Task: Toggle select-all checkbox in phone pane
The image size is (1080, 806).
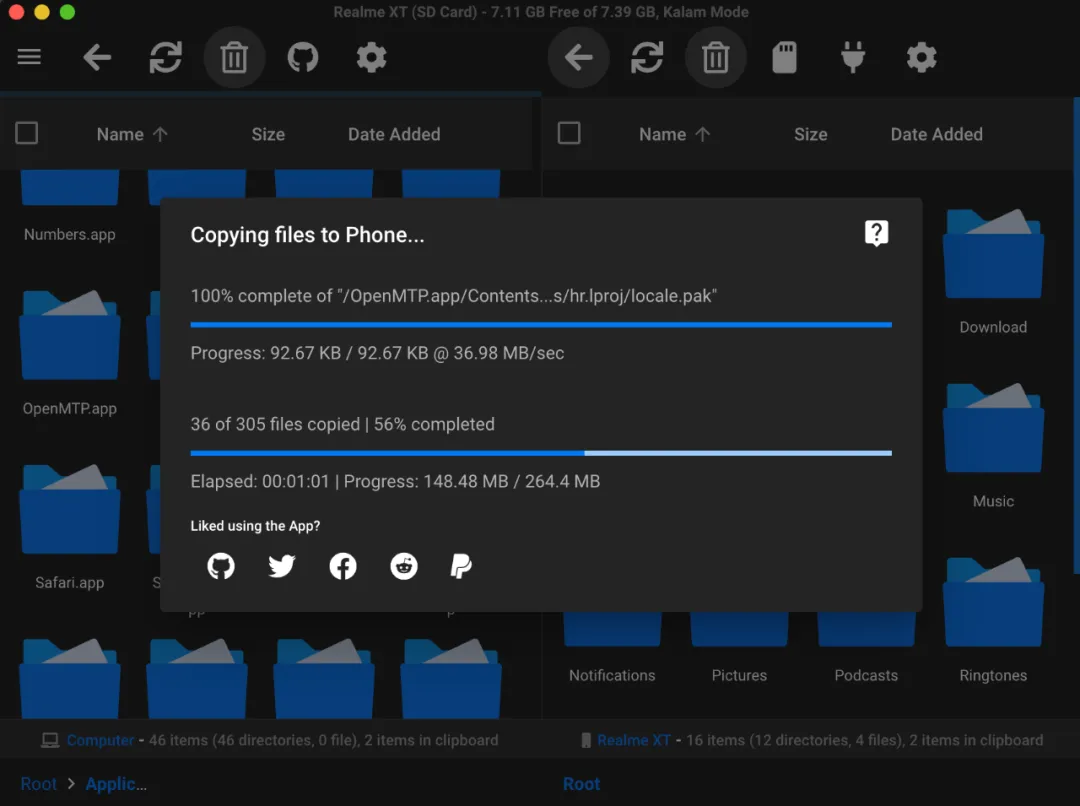Action: click(x=569, y=133)
